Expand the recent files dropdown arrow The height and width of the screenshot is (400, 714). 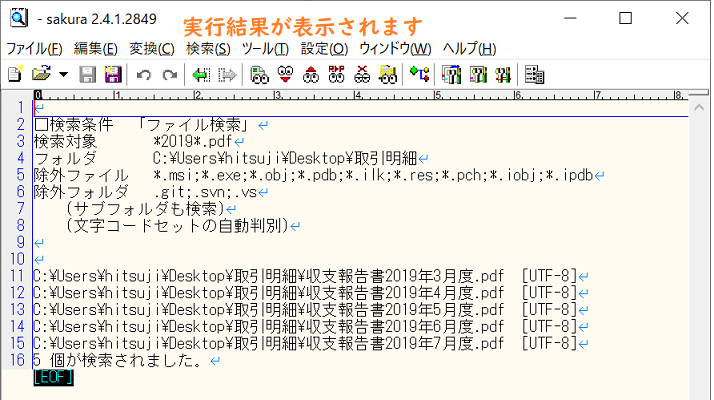[63, 74]
